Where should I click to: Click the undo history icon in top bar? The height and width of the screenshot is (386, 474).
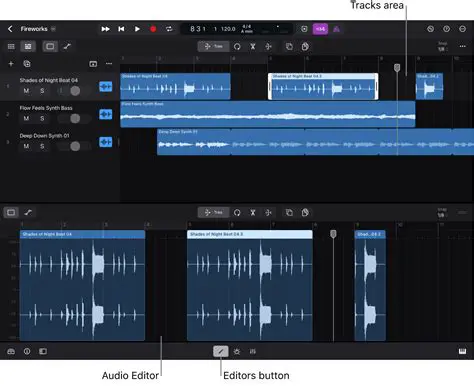coord(430,29)
